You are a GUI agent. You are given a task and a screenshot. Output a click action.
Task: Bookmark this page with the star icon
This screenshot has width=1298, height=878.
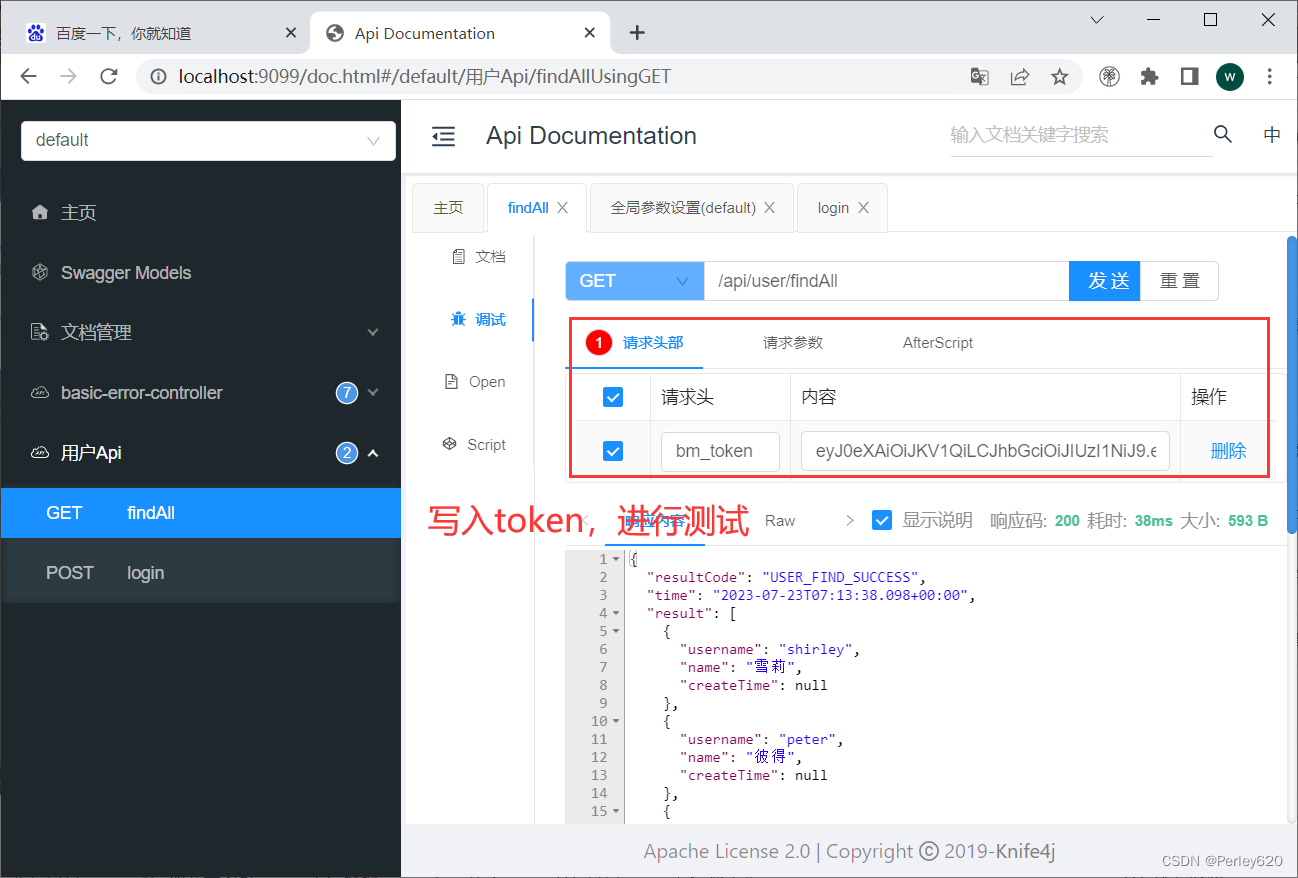coord(1060,77)
